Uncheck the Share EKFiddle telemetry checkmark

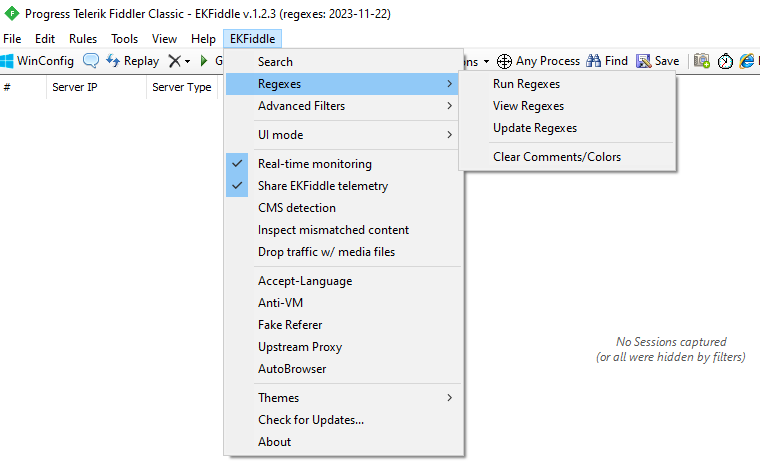tap(237, 186)
